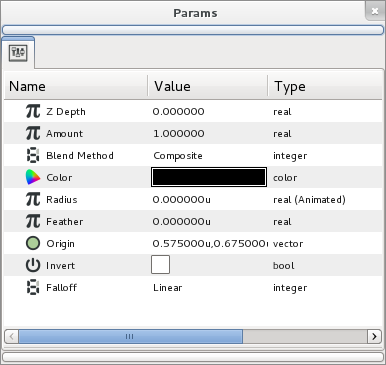Select the Z Depth parameter name
Image resolution: width=386 pixels, height=365 pixels.
pyautogui.click(x=66, y=112)
